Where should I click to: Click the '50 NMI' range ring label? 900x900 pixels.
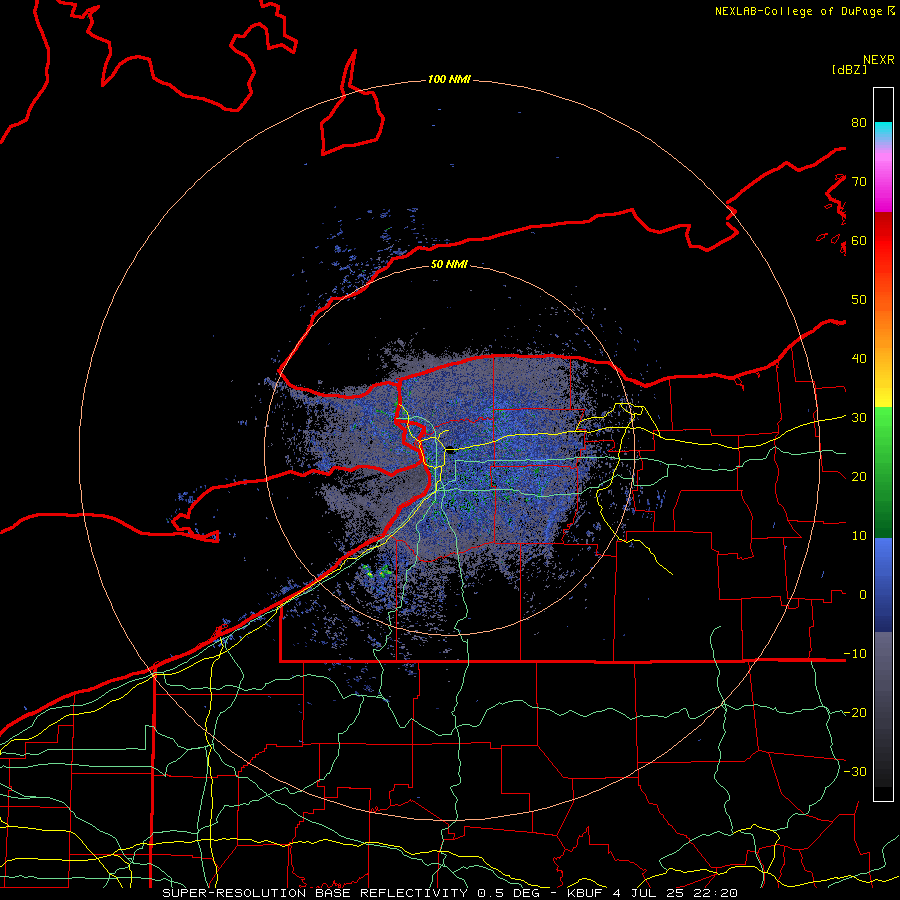coord(449,264)
